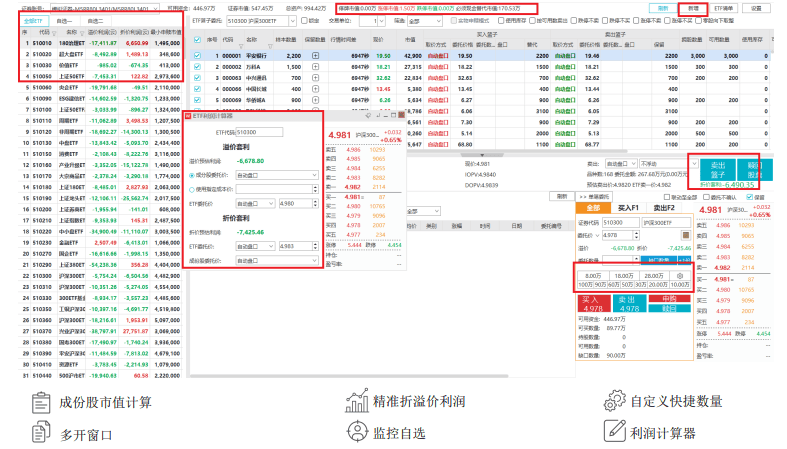The width and height of the screenshot is (787, 449).
Task: Select 成份股委托价 radio button in calculator
Action: coord(192,176)
